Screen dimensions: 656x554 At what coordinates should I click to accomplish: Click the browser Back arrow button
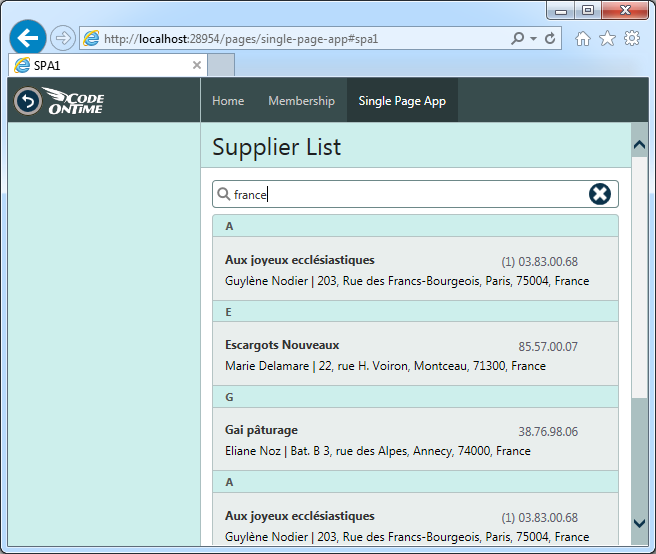28,38
